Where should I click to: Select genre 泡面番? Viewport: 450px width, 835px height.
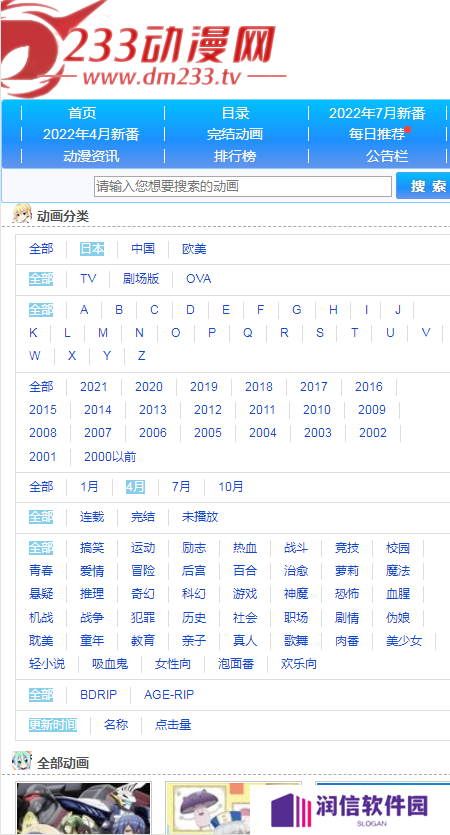pos(236,664)
